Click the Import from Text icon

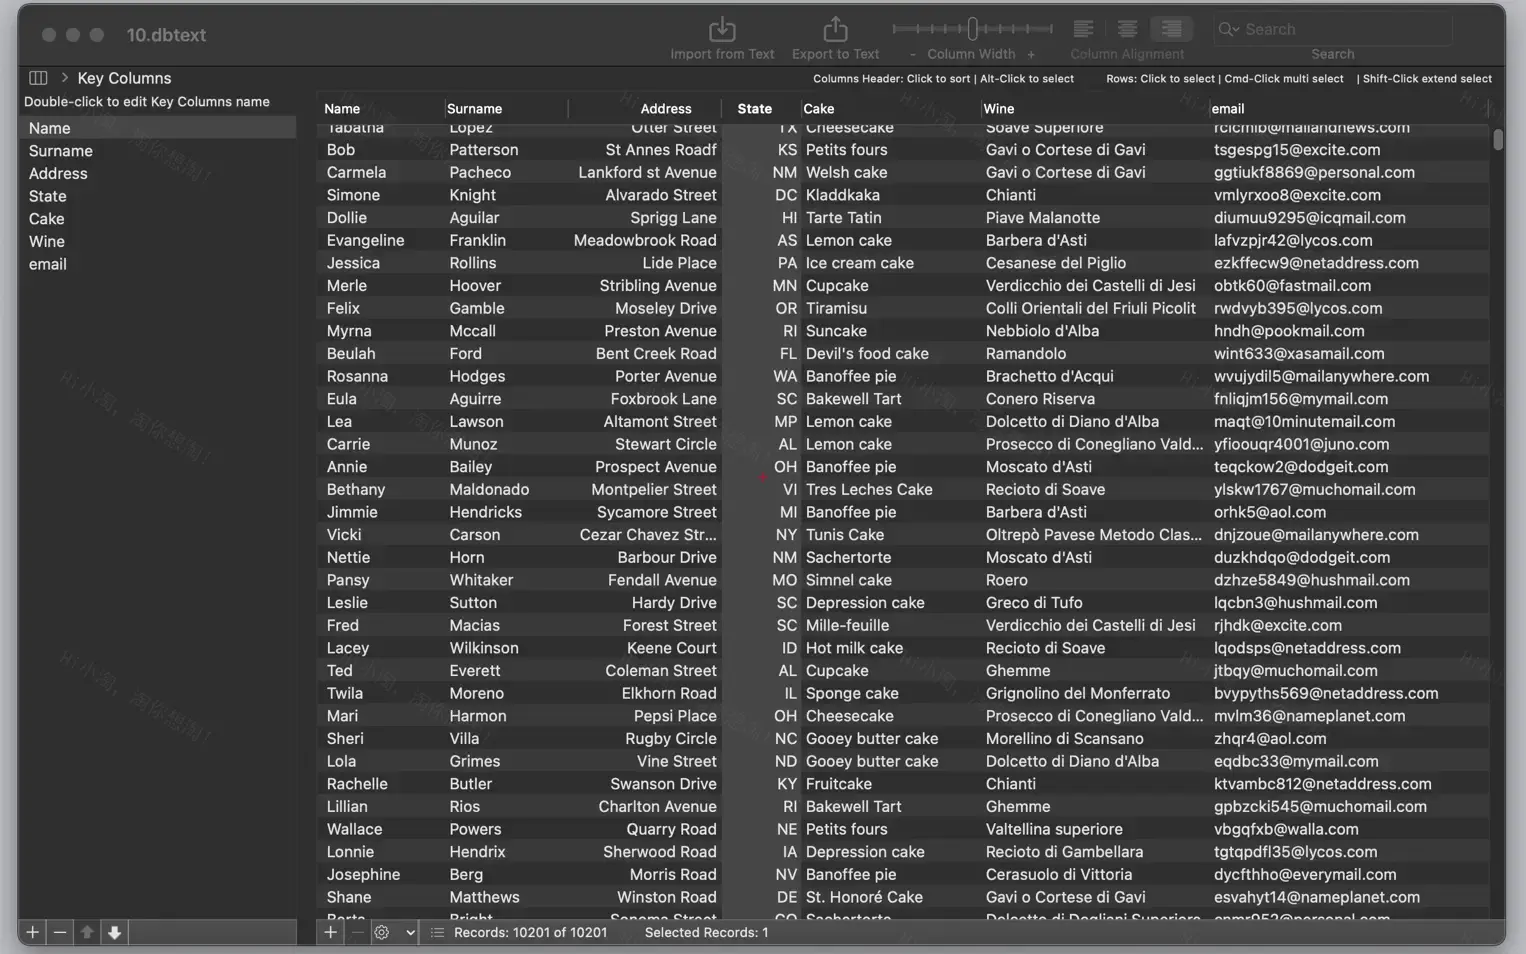click(722, 30)
